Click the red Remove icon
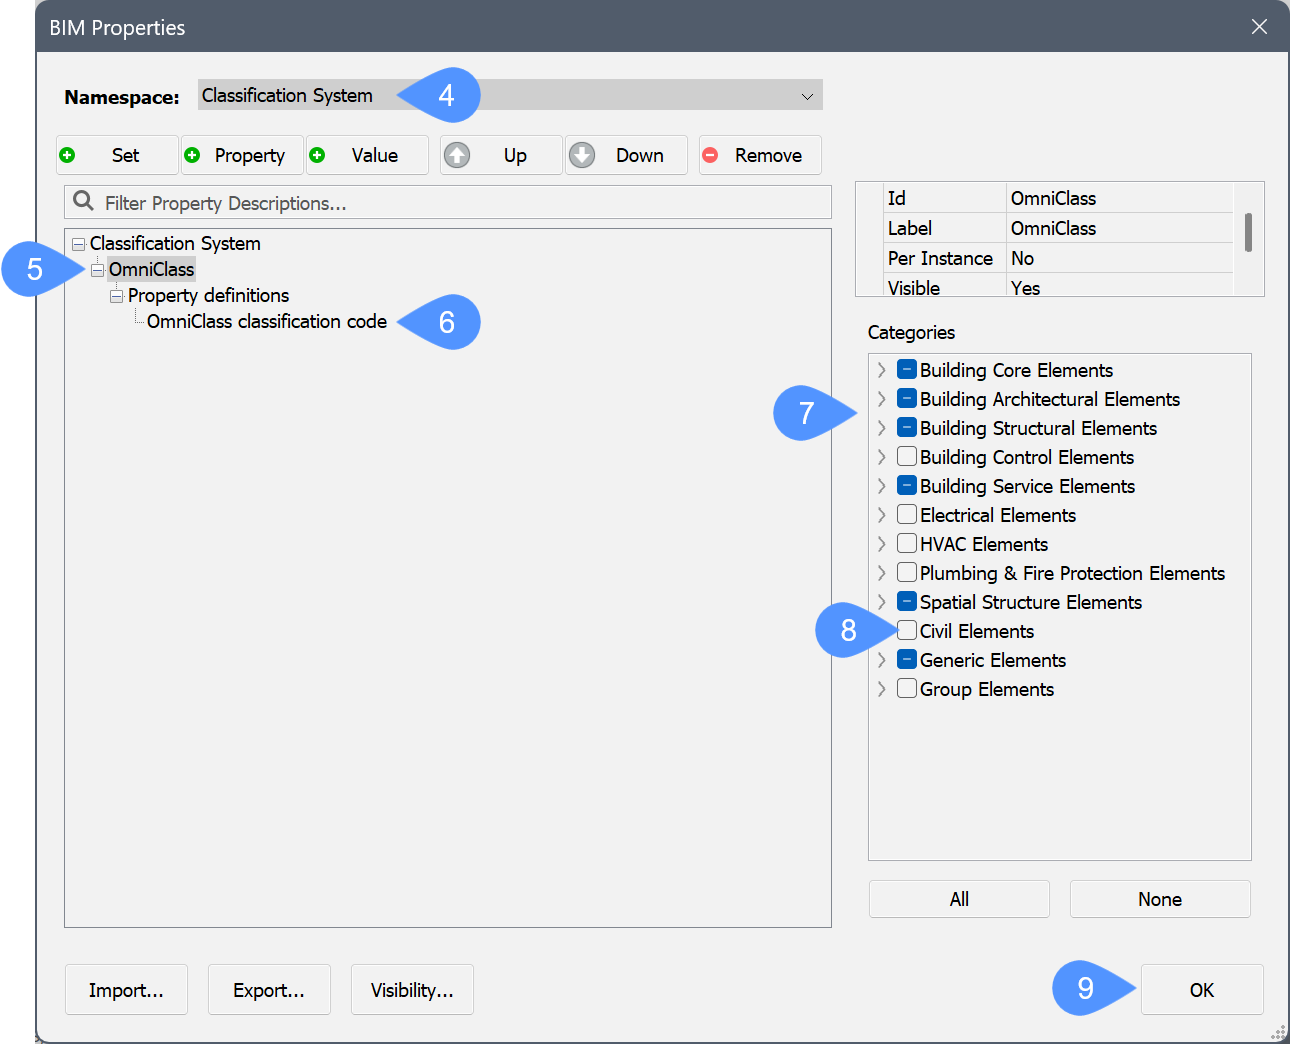 click(711, 155)
